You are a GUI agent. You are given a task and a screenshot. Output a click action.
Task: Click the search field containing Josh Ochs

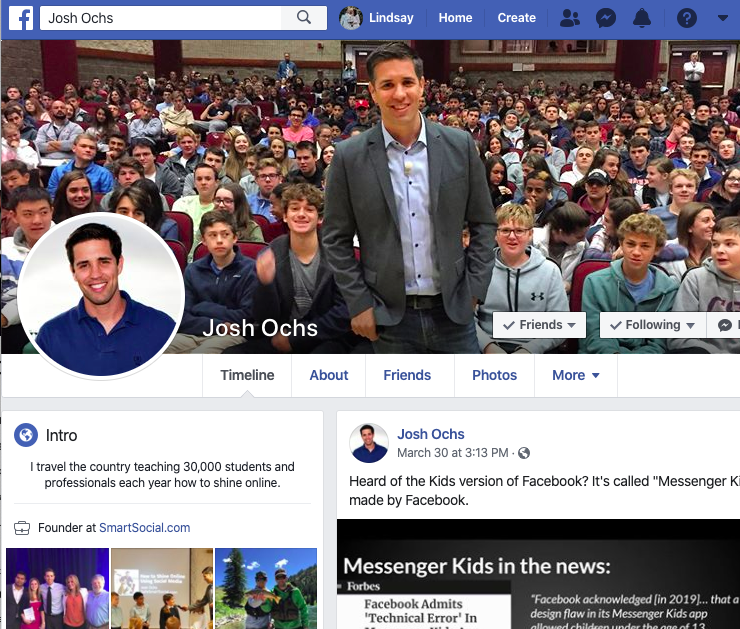click(160, 18)
